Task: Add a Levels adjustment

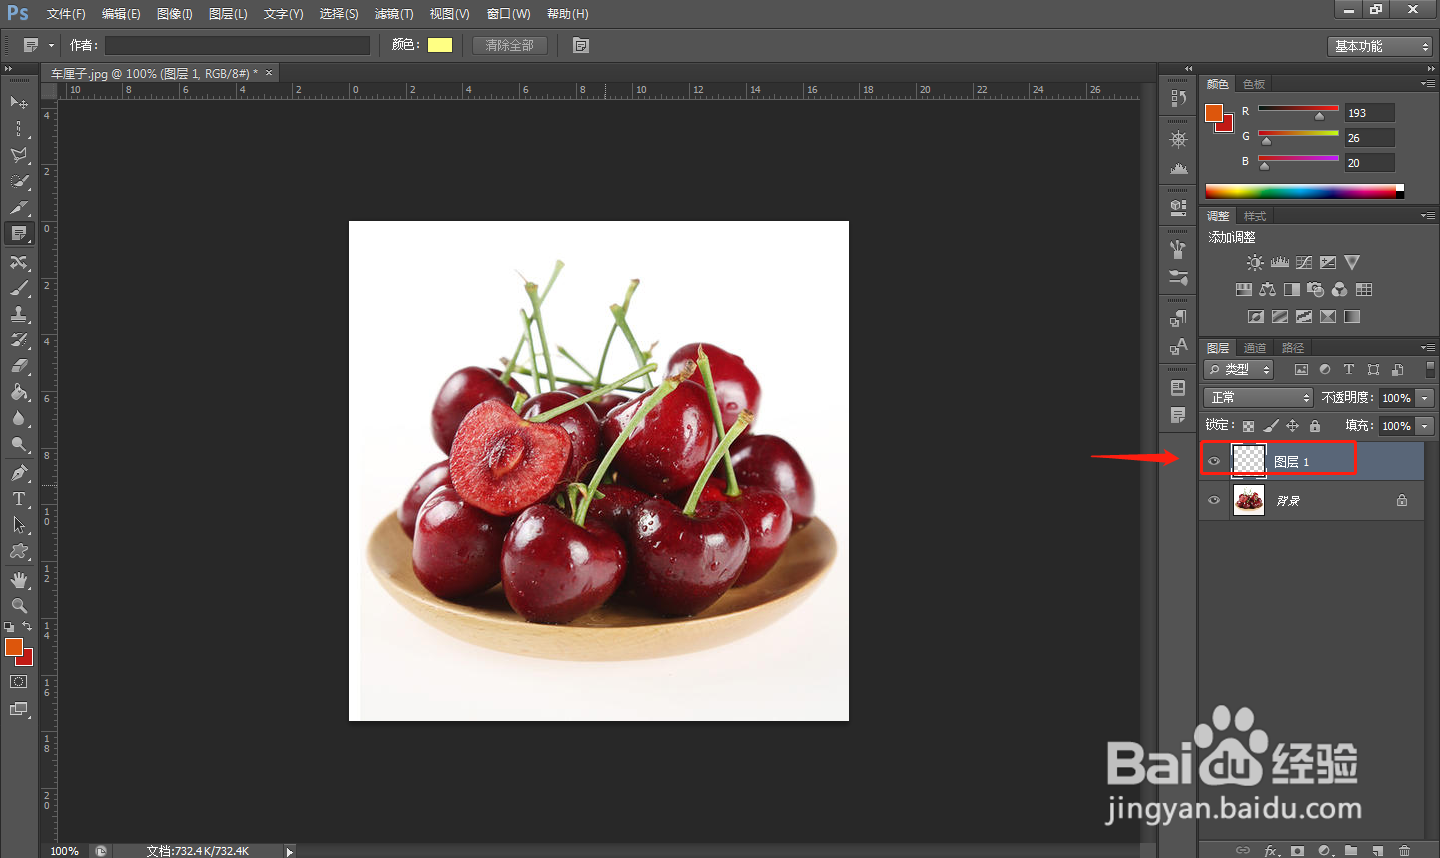Action: (x=1280, y=263)
